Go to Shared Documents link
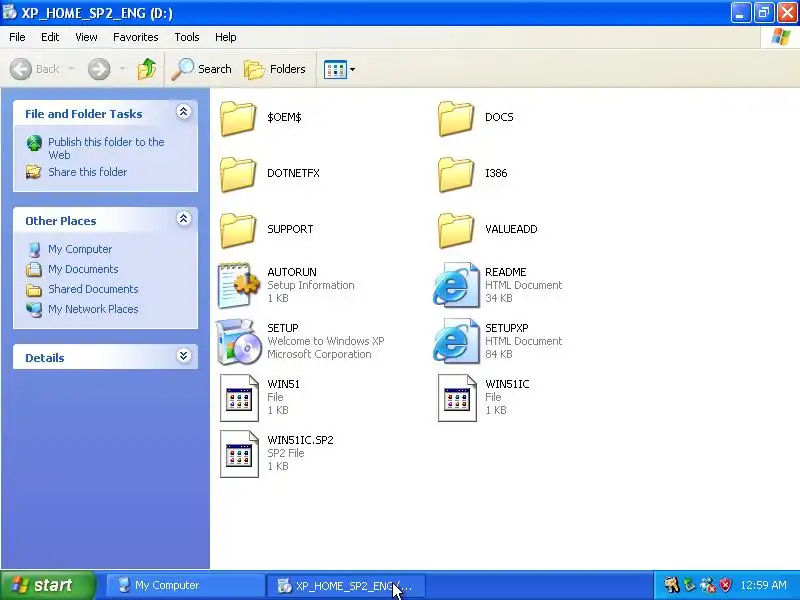The image size is (800, 600). (93, 289)
